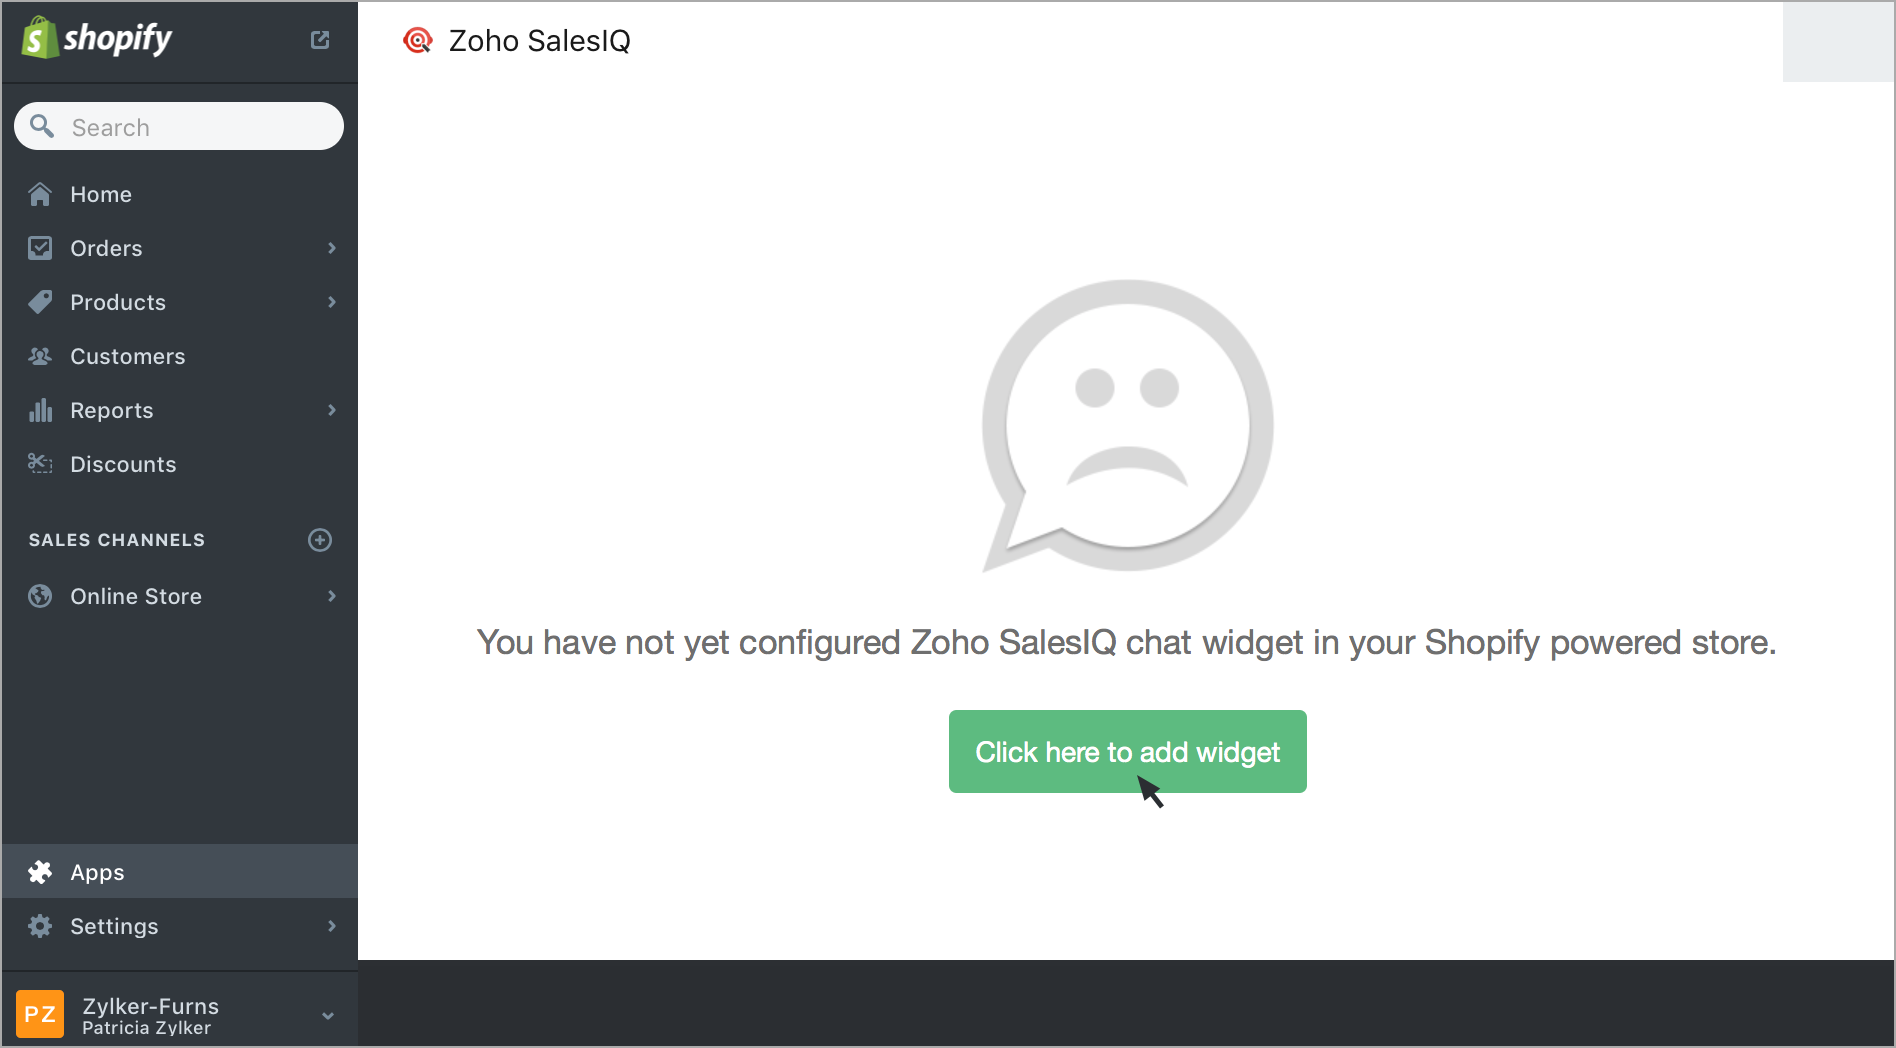Click the Settings gear icon
The height and width of the screenshot is (1048, 1896).
(40, 926)
